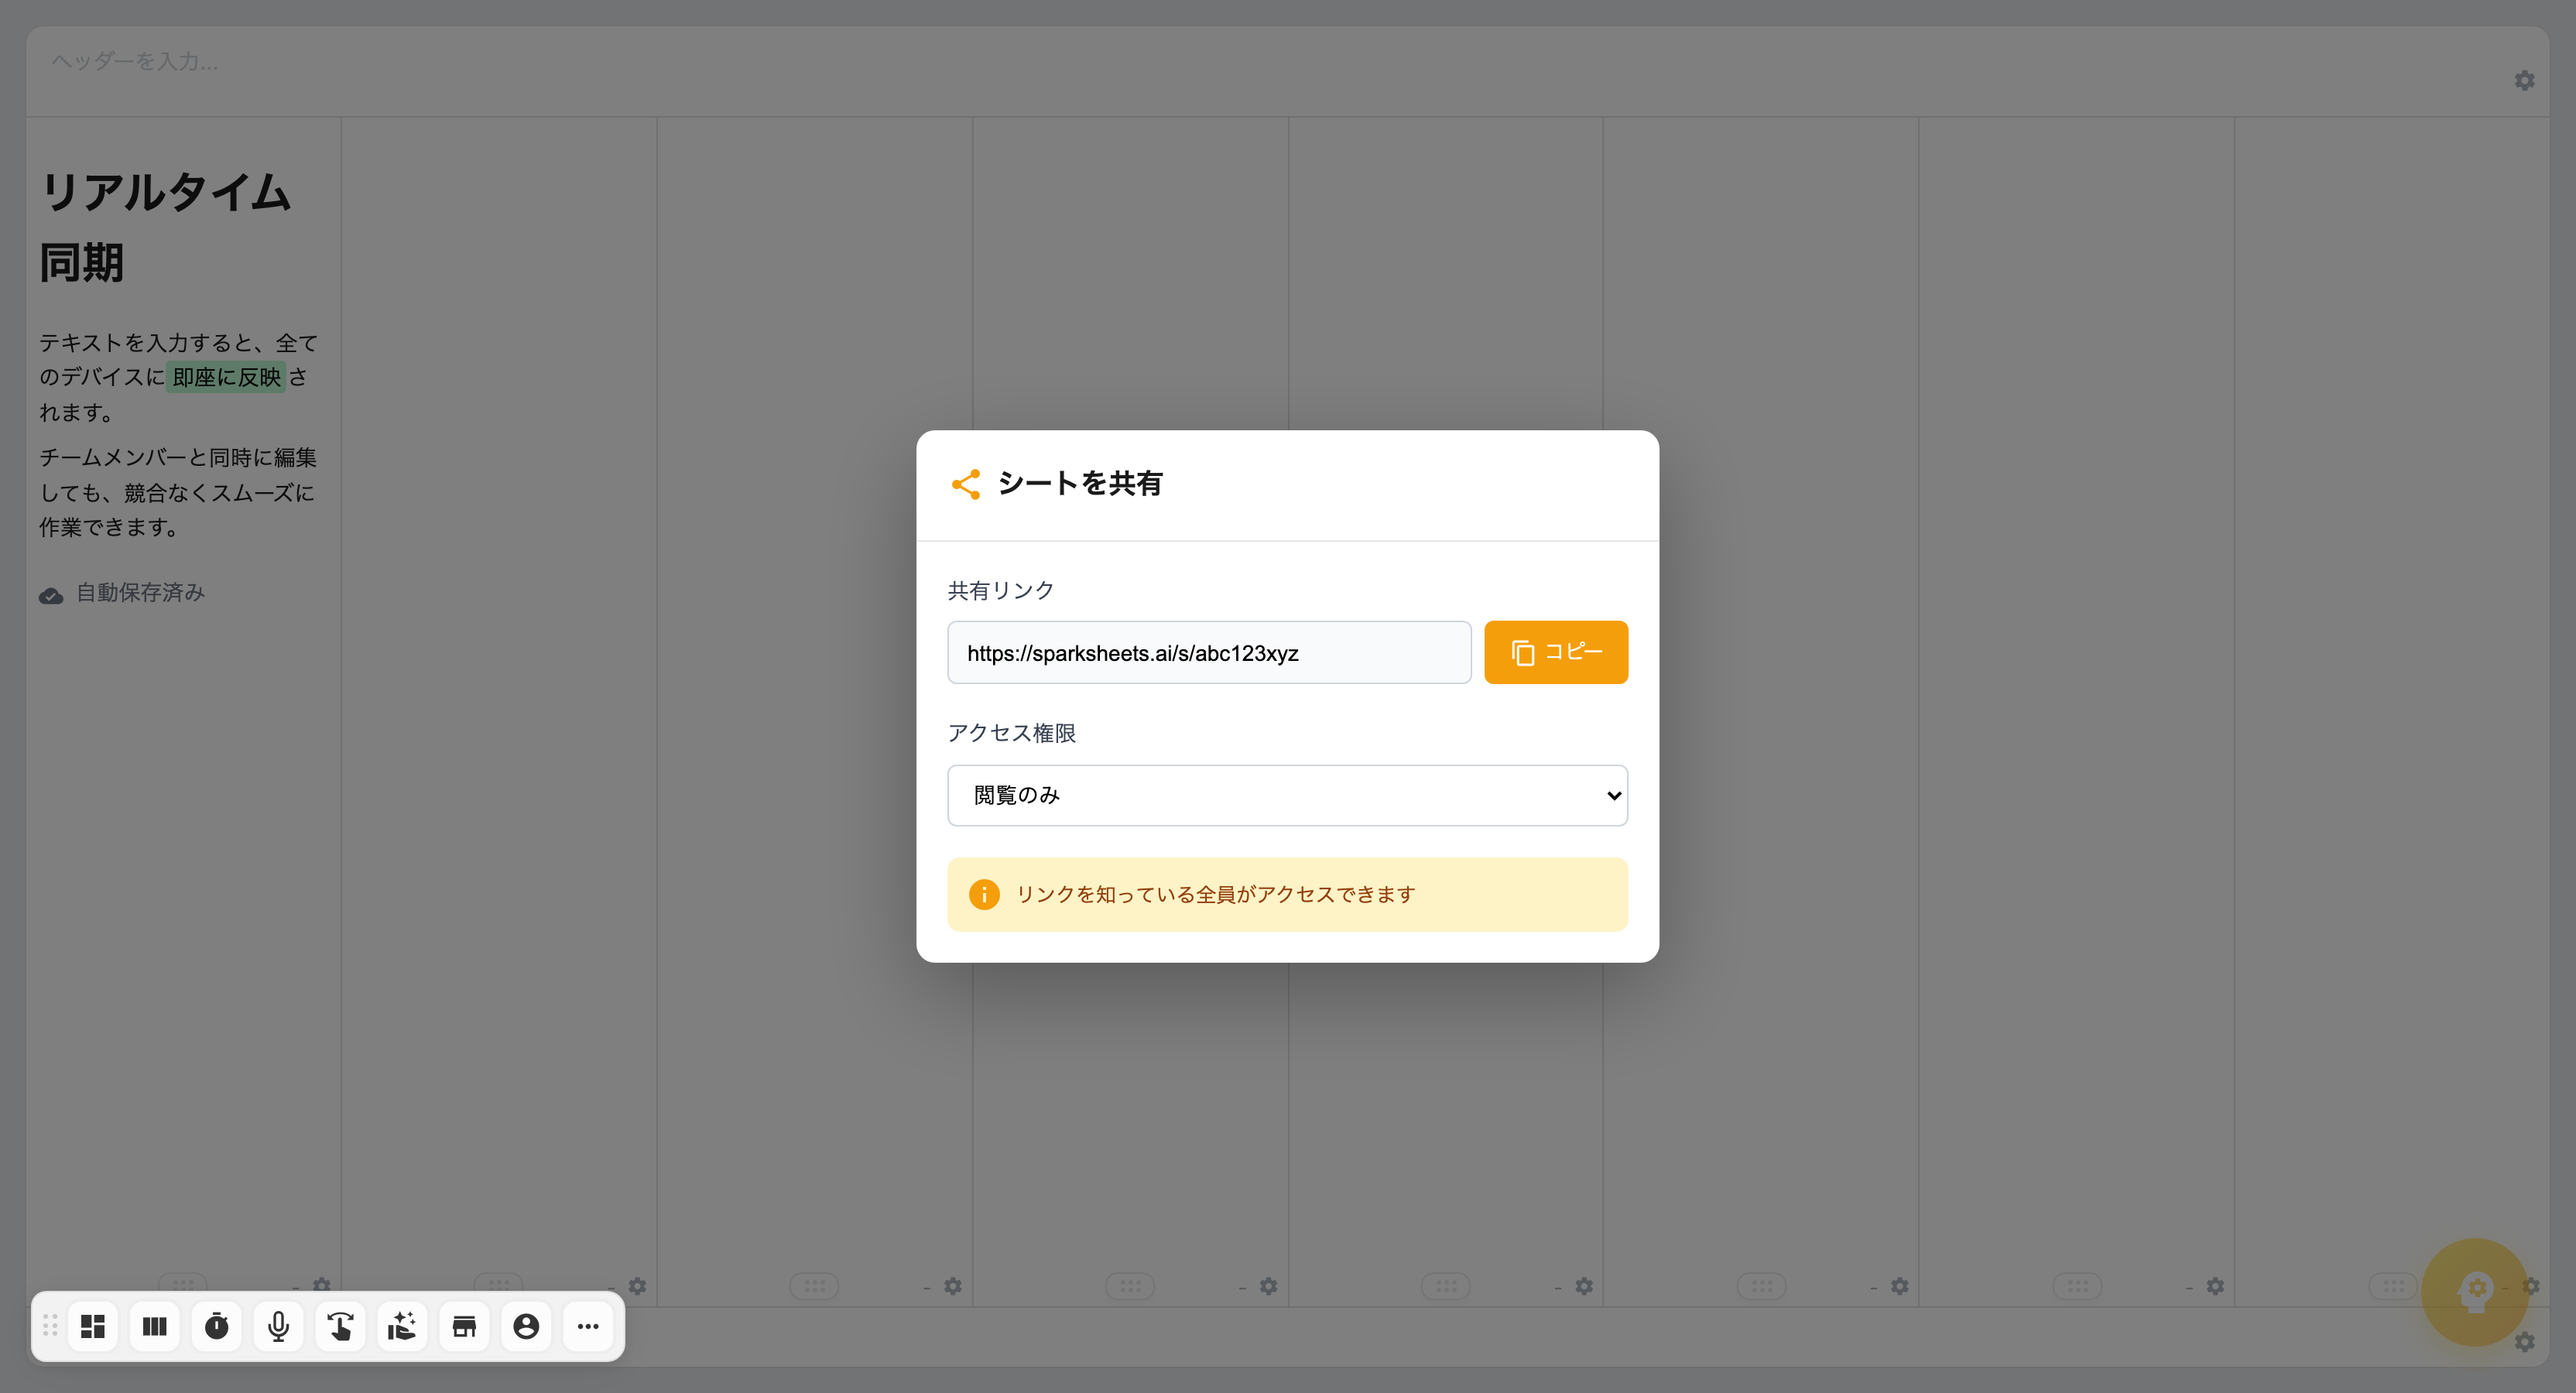Open the AI magic effects tool

coord(402,1326)
